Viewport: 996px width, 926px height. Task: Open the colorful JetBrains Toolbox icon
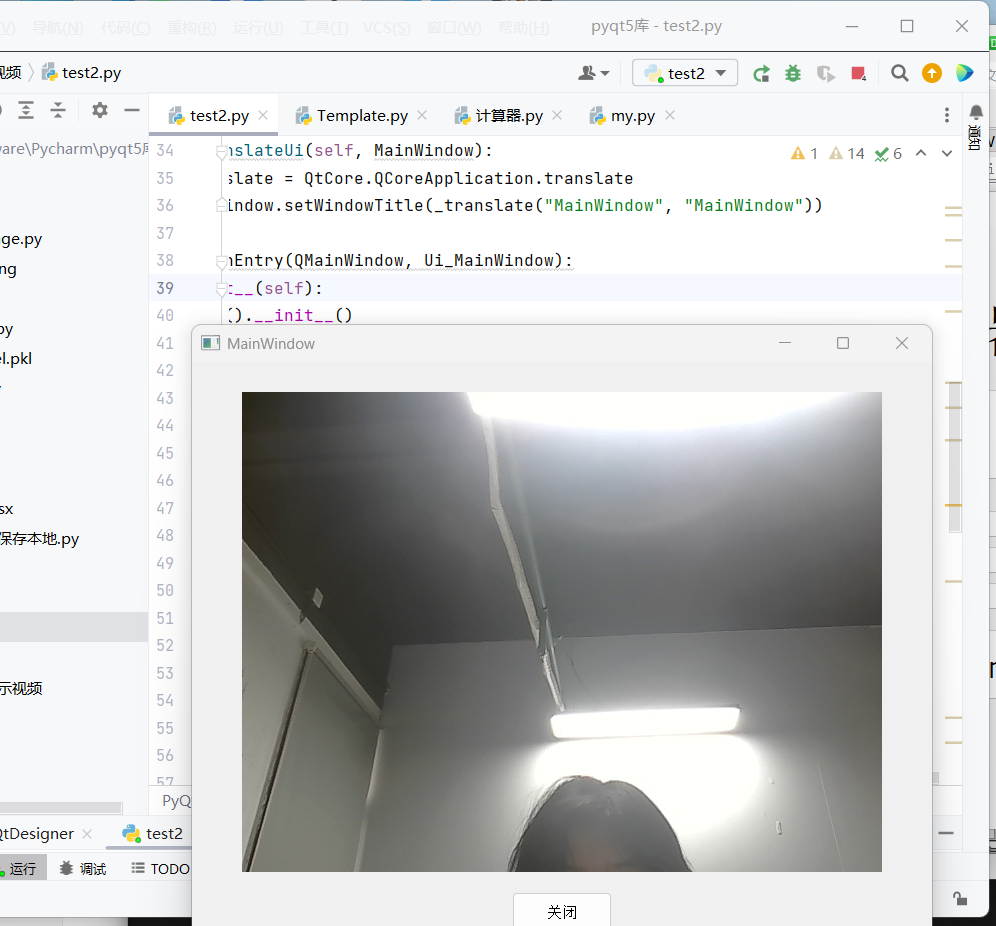pos(964,73)
